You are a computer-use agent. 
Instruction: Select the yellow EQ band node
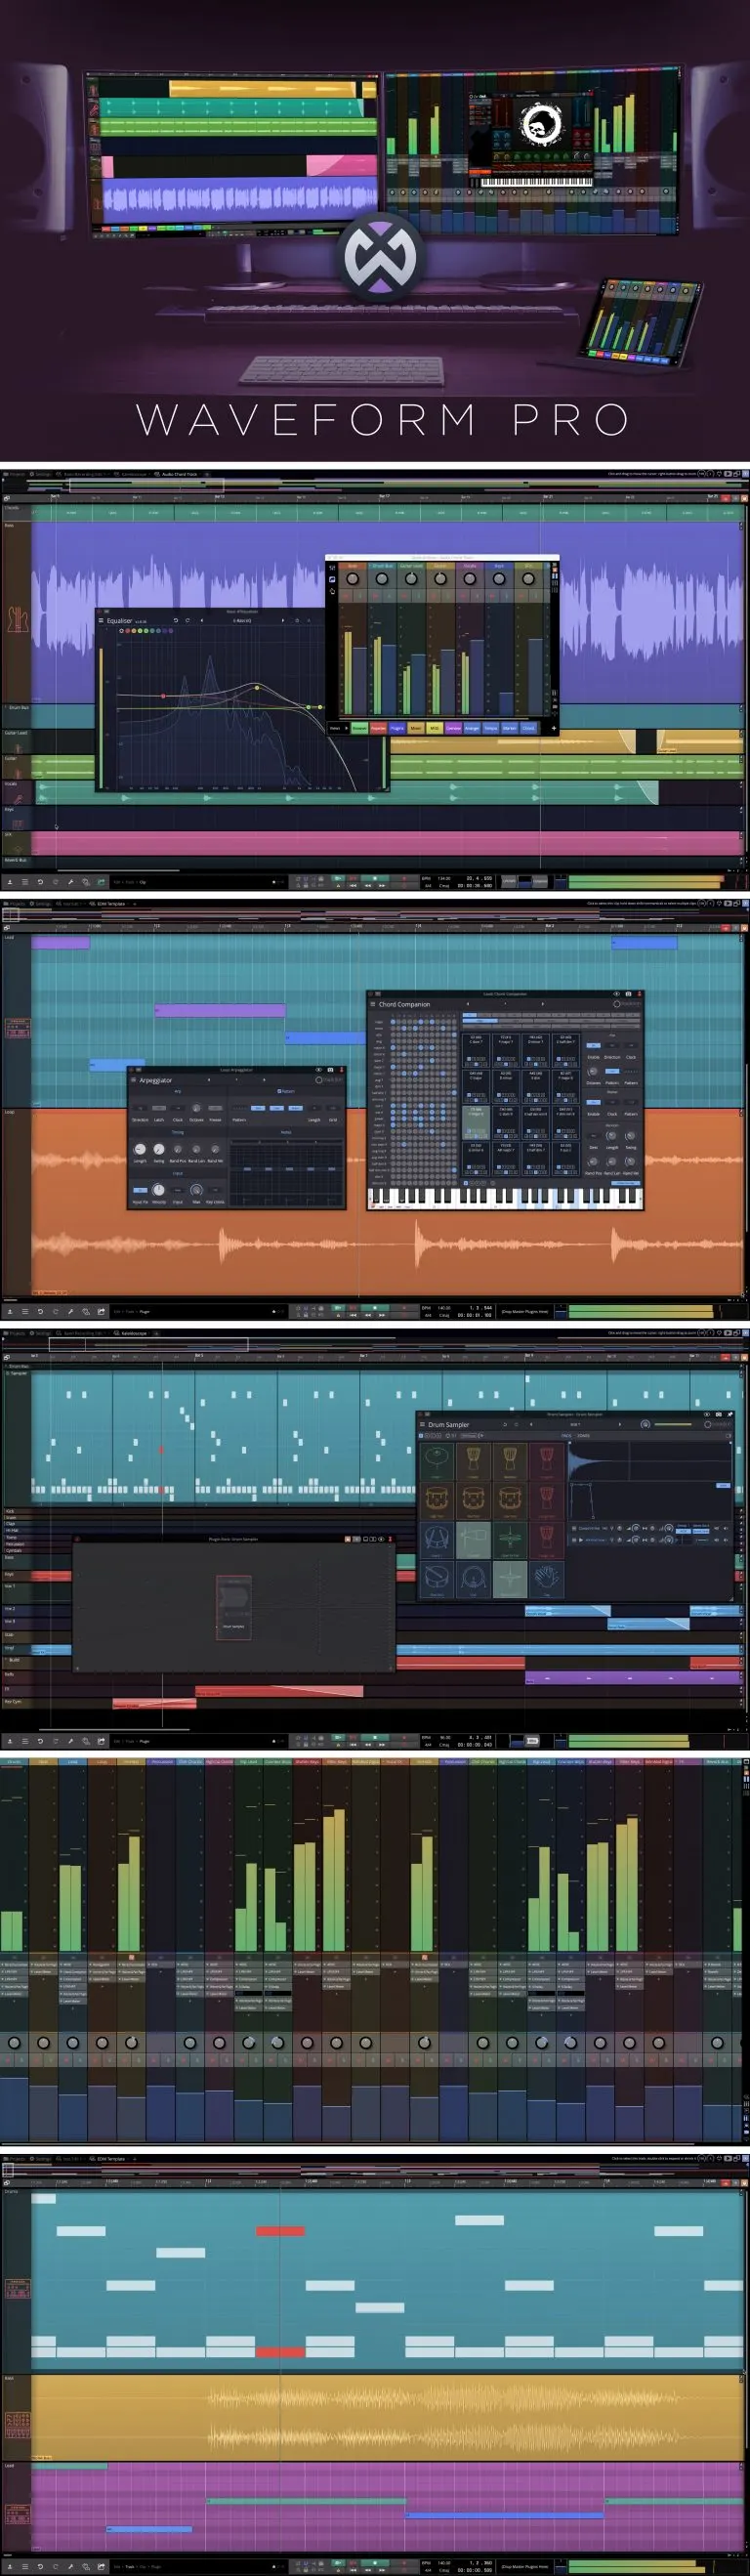(x=257, y=687)
